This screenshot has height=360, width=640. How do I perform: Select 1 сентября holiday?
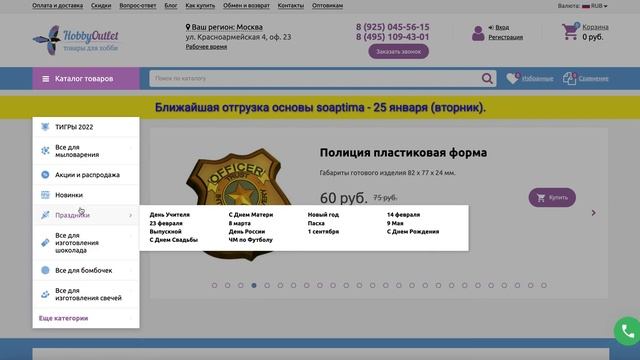323,231
